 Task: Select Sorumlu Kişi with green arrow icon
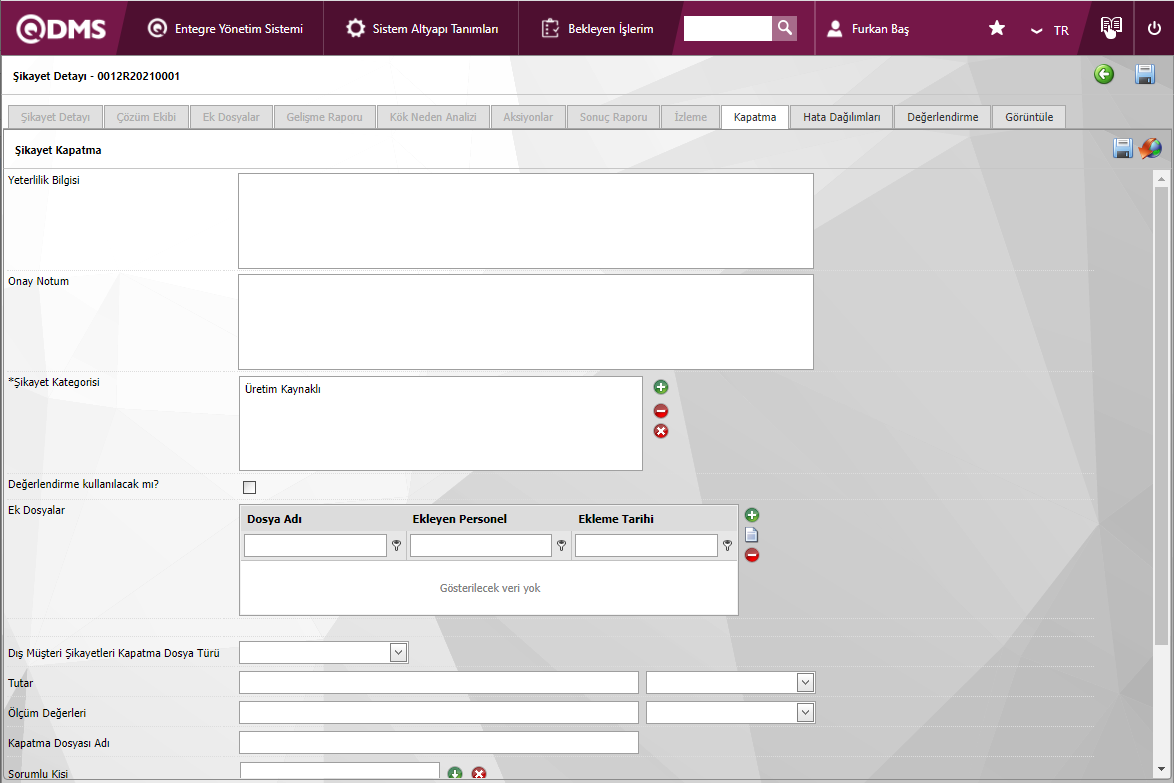(x=454, y=773)
